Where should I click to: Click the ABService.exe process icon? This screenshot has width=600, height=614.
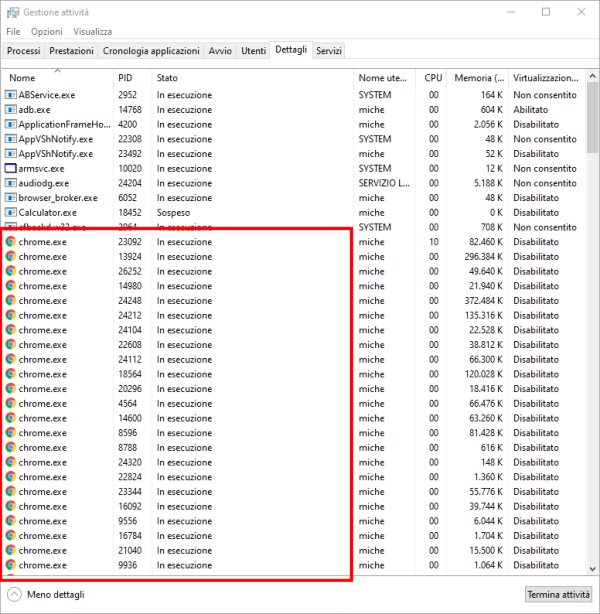pos(11,95)
